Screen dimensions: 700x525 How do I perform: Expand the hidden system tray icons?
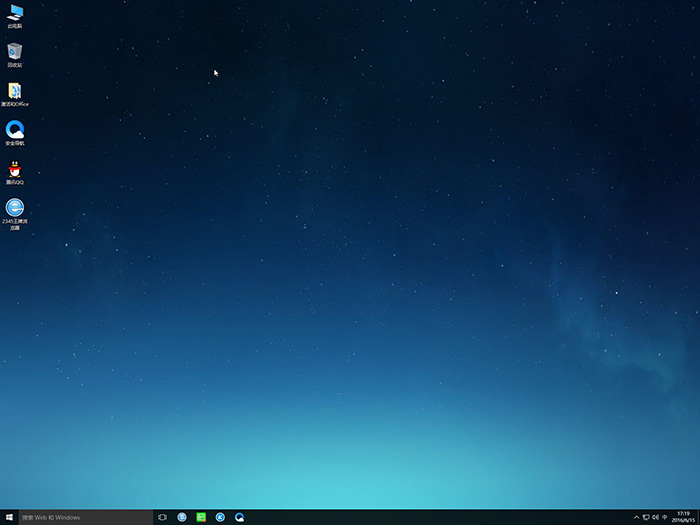point(636,517)
